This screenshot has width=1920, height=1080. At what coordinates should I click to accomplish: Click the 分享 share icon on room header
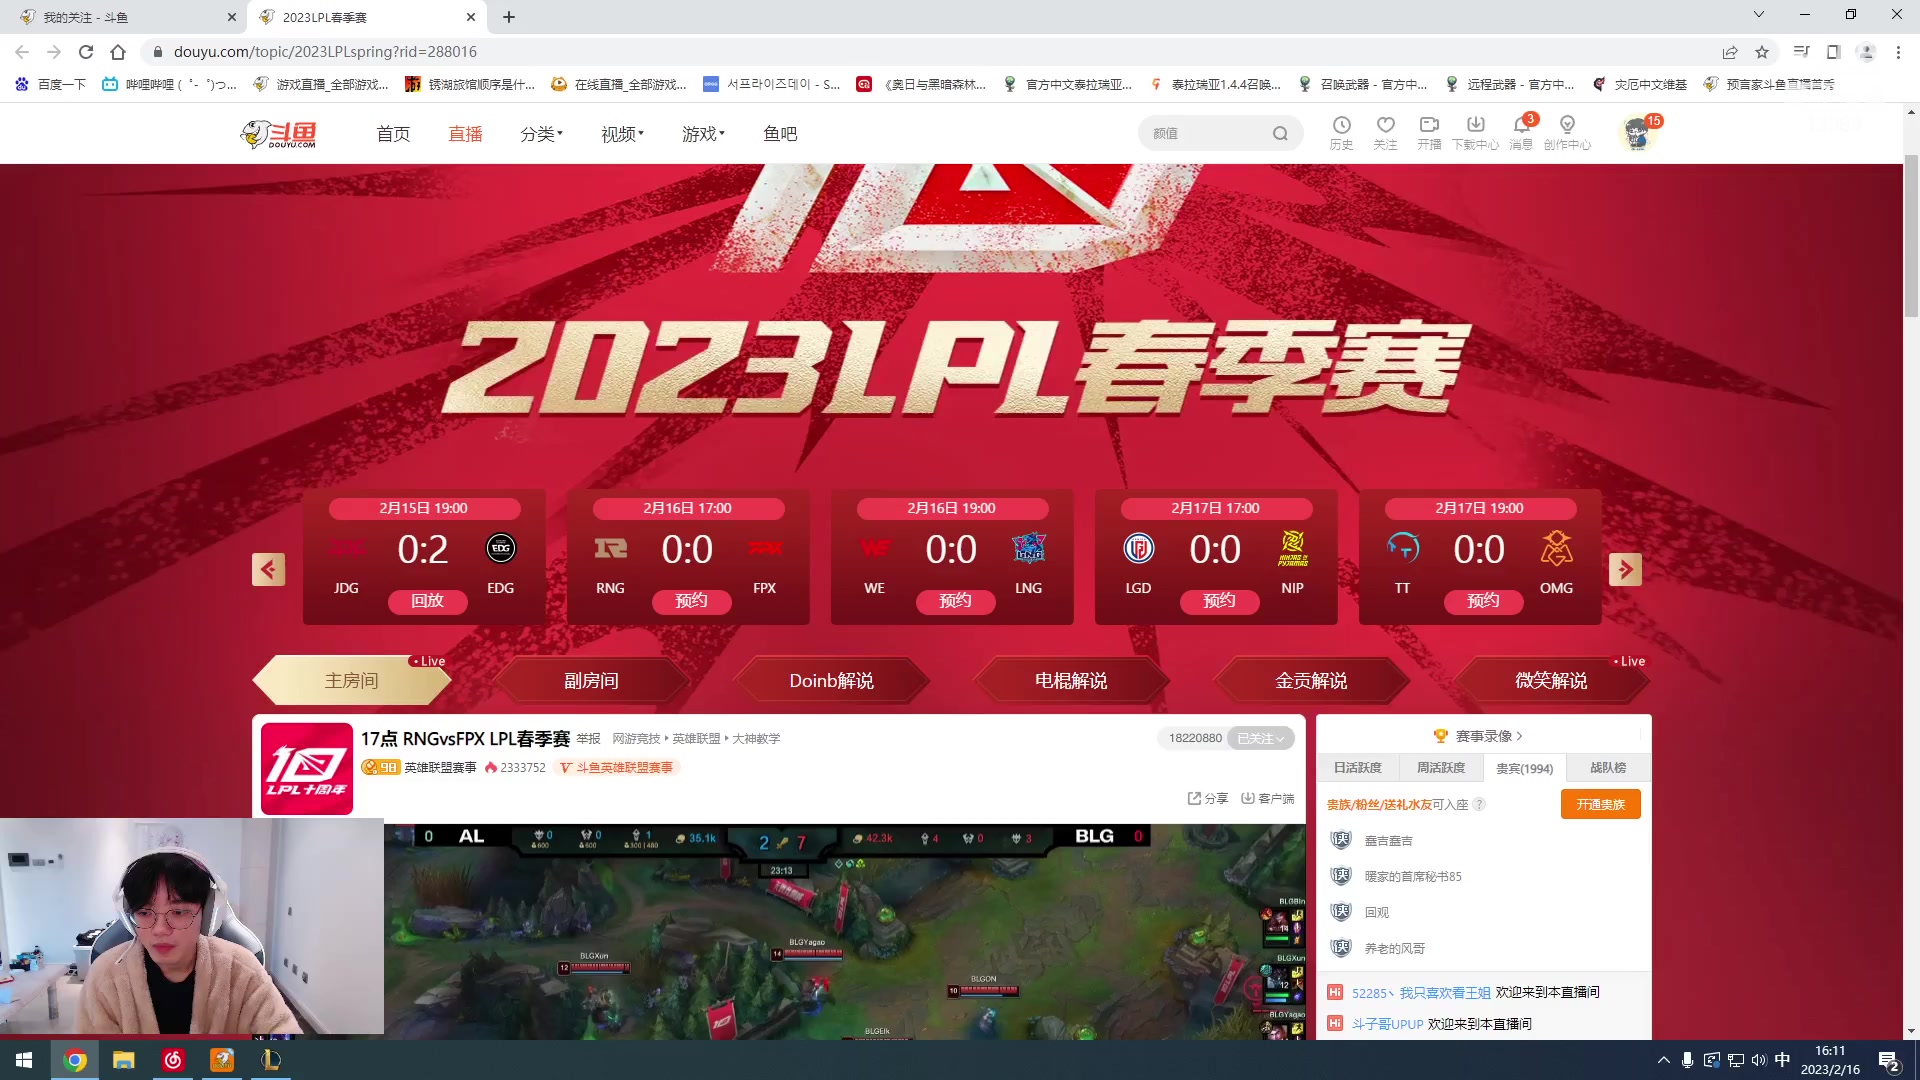(x=1207, y=798)
